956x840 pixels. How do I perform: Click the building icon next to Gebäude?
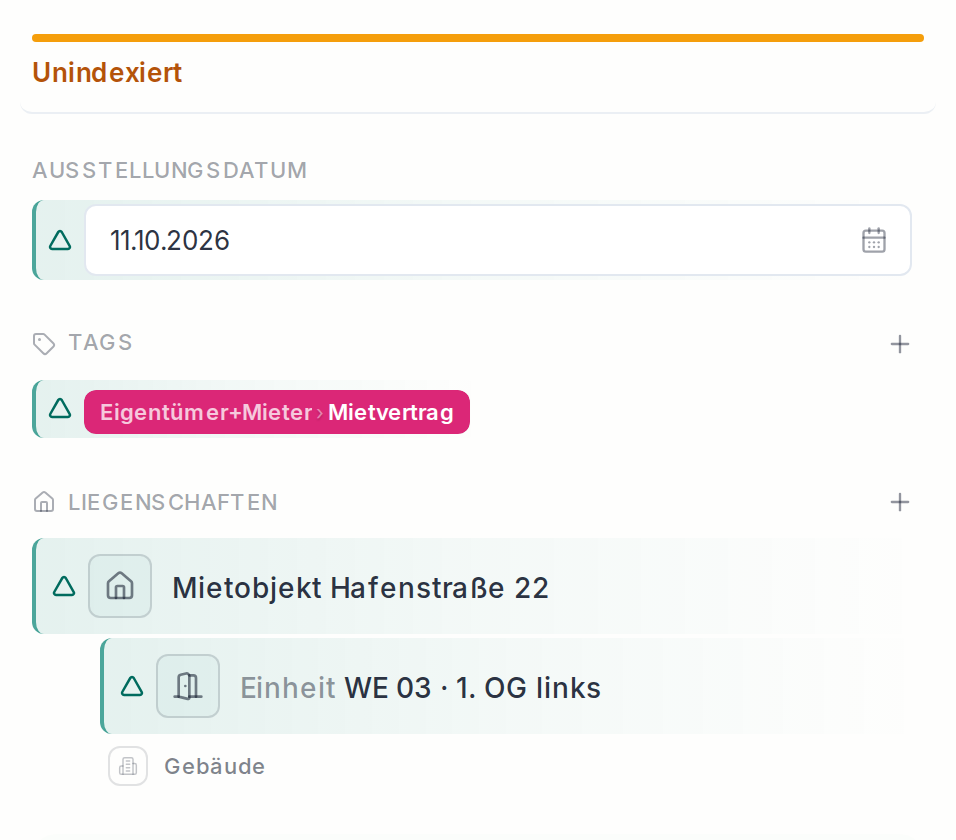click(x=128, y=766)
